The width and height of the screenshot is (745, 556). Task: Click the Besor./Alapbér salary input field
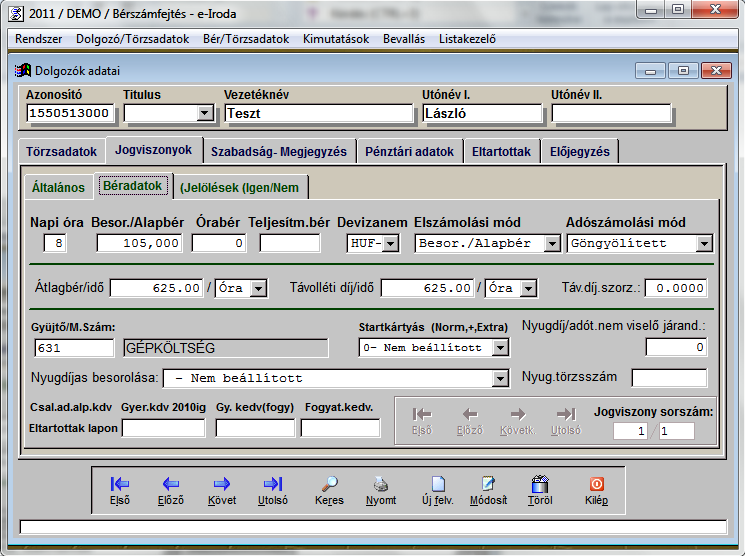(x=137, y=243)
